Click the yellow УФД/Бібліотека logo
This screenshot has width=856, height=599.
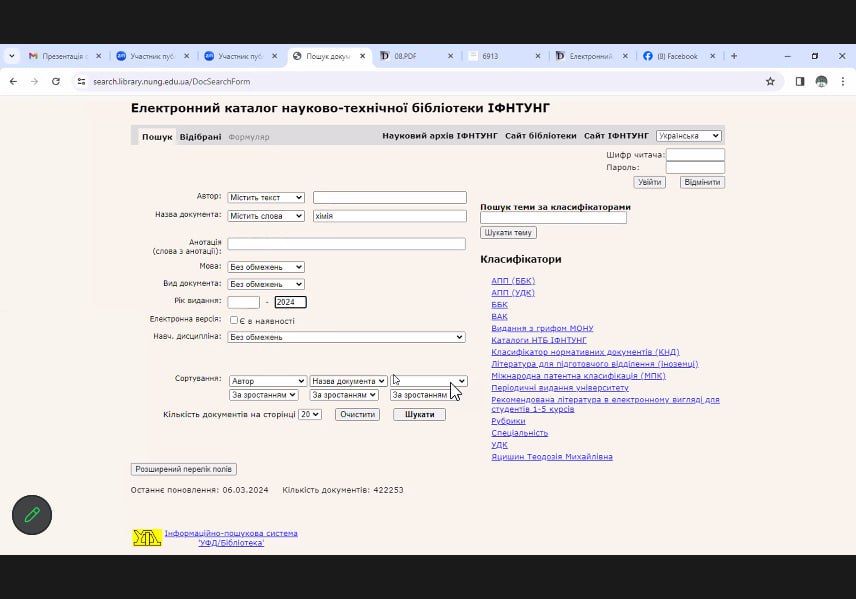[147, 538]
